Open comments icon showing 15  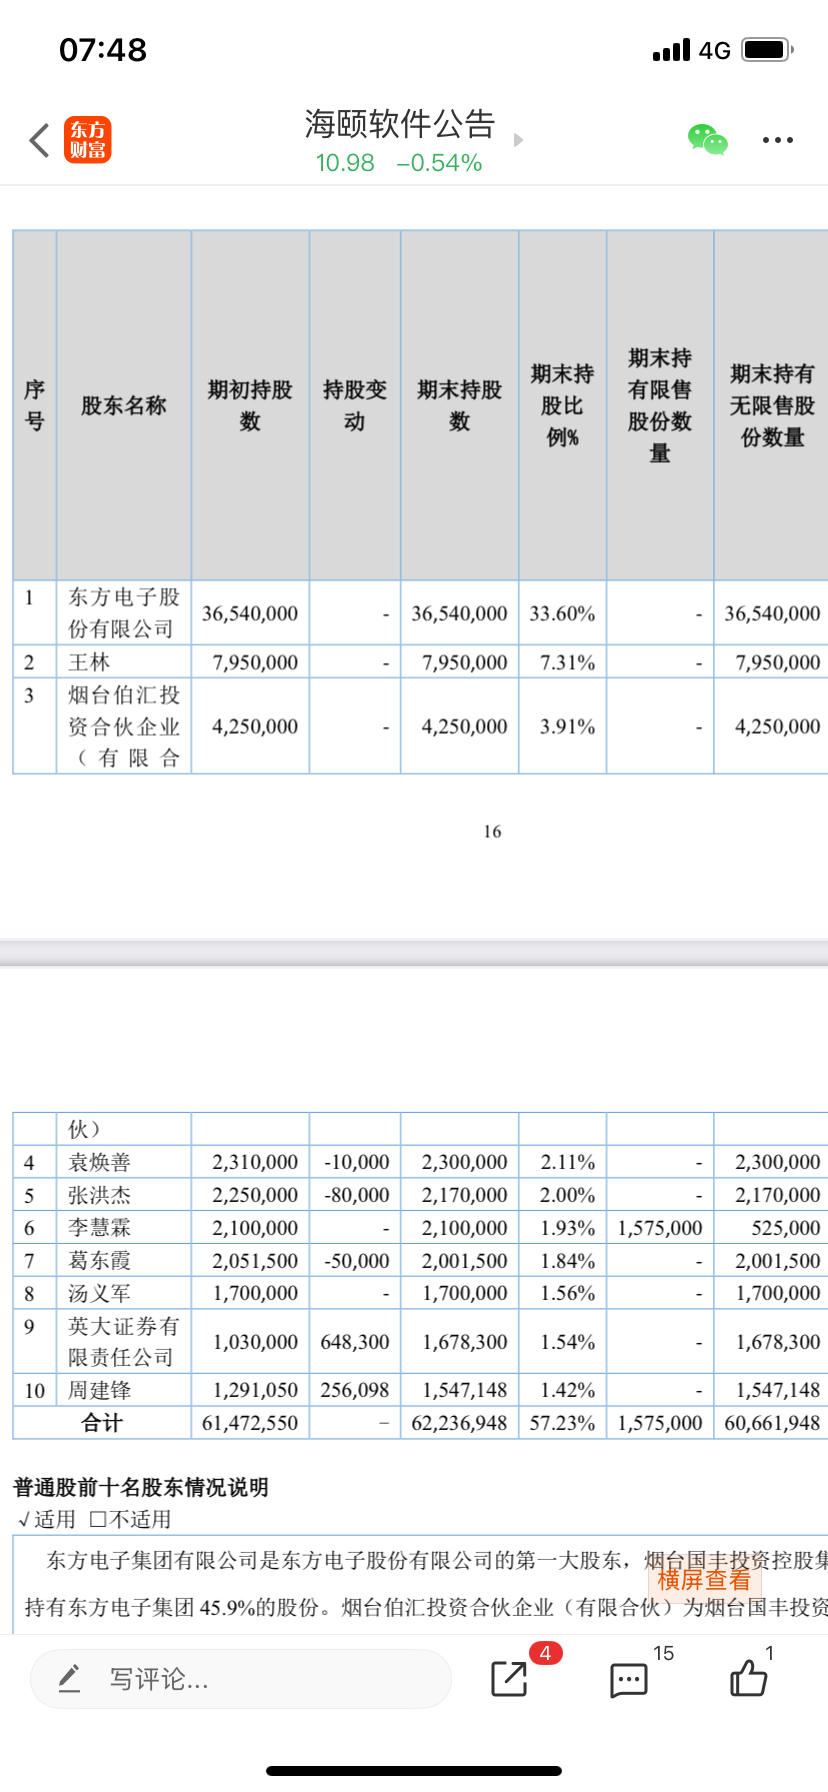coord(629,1680)
